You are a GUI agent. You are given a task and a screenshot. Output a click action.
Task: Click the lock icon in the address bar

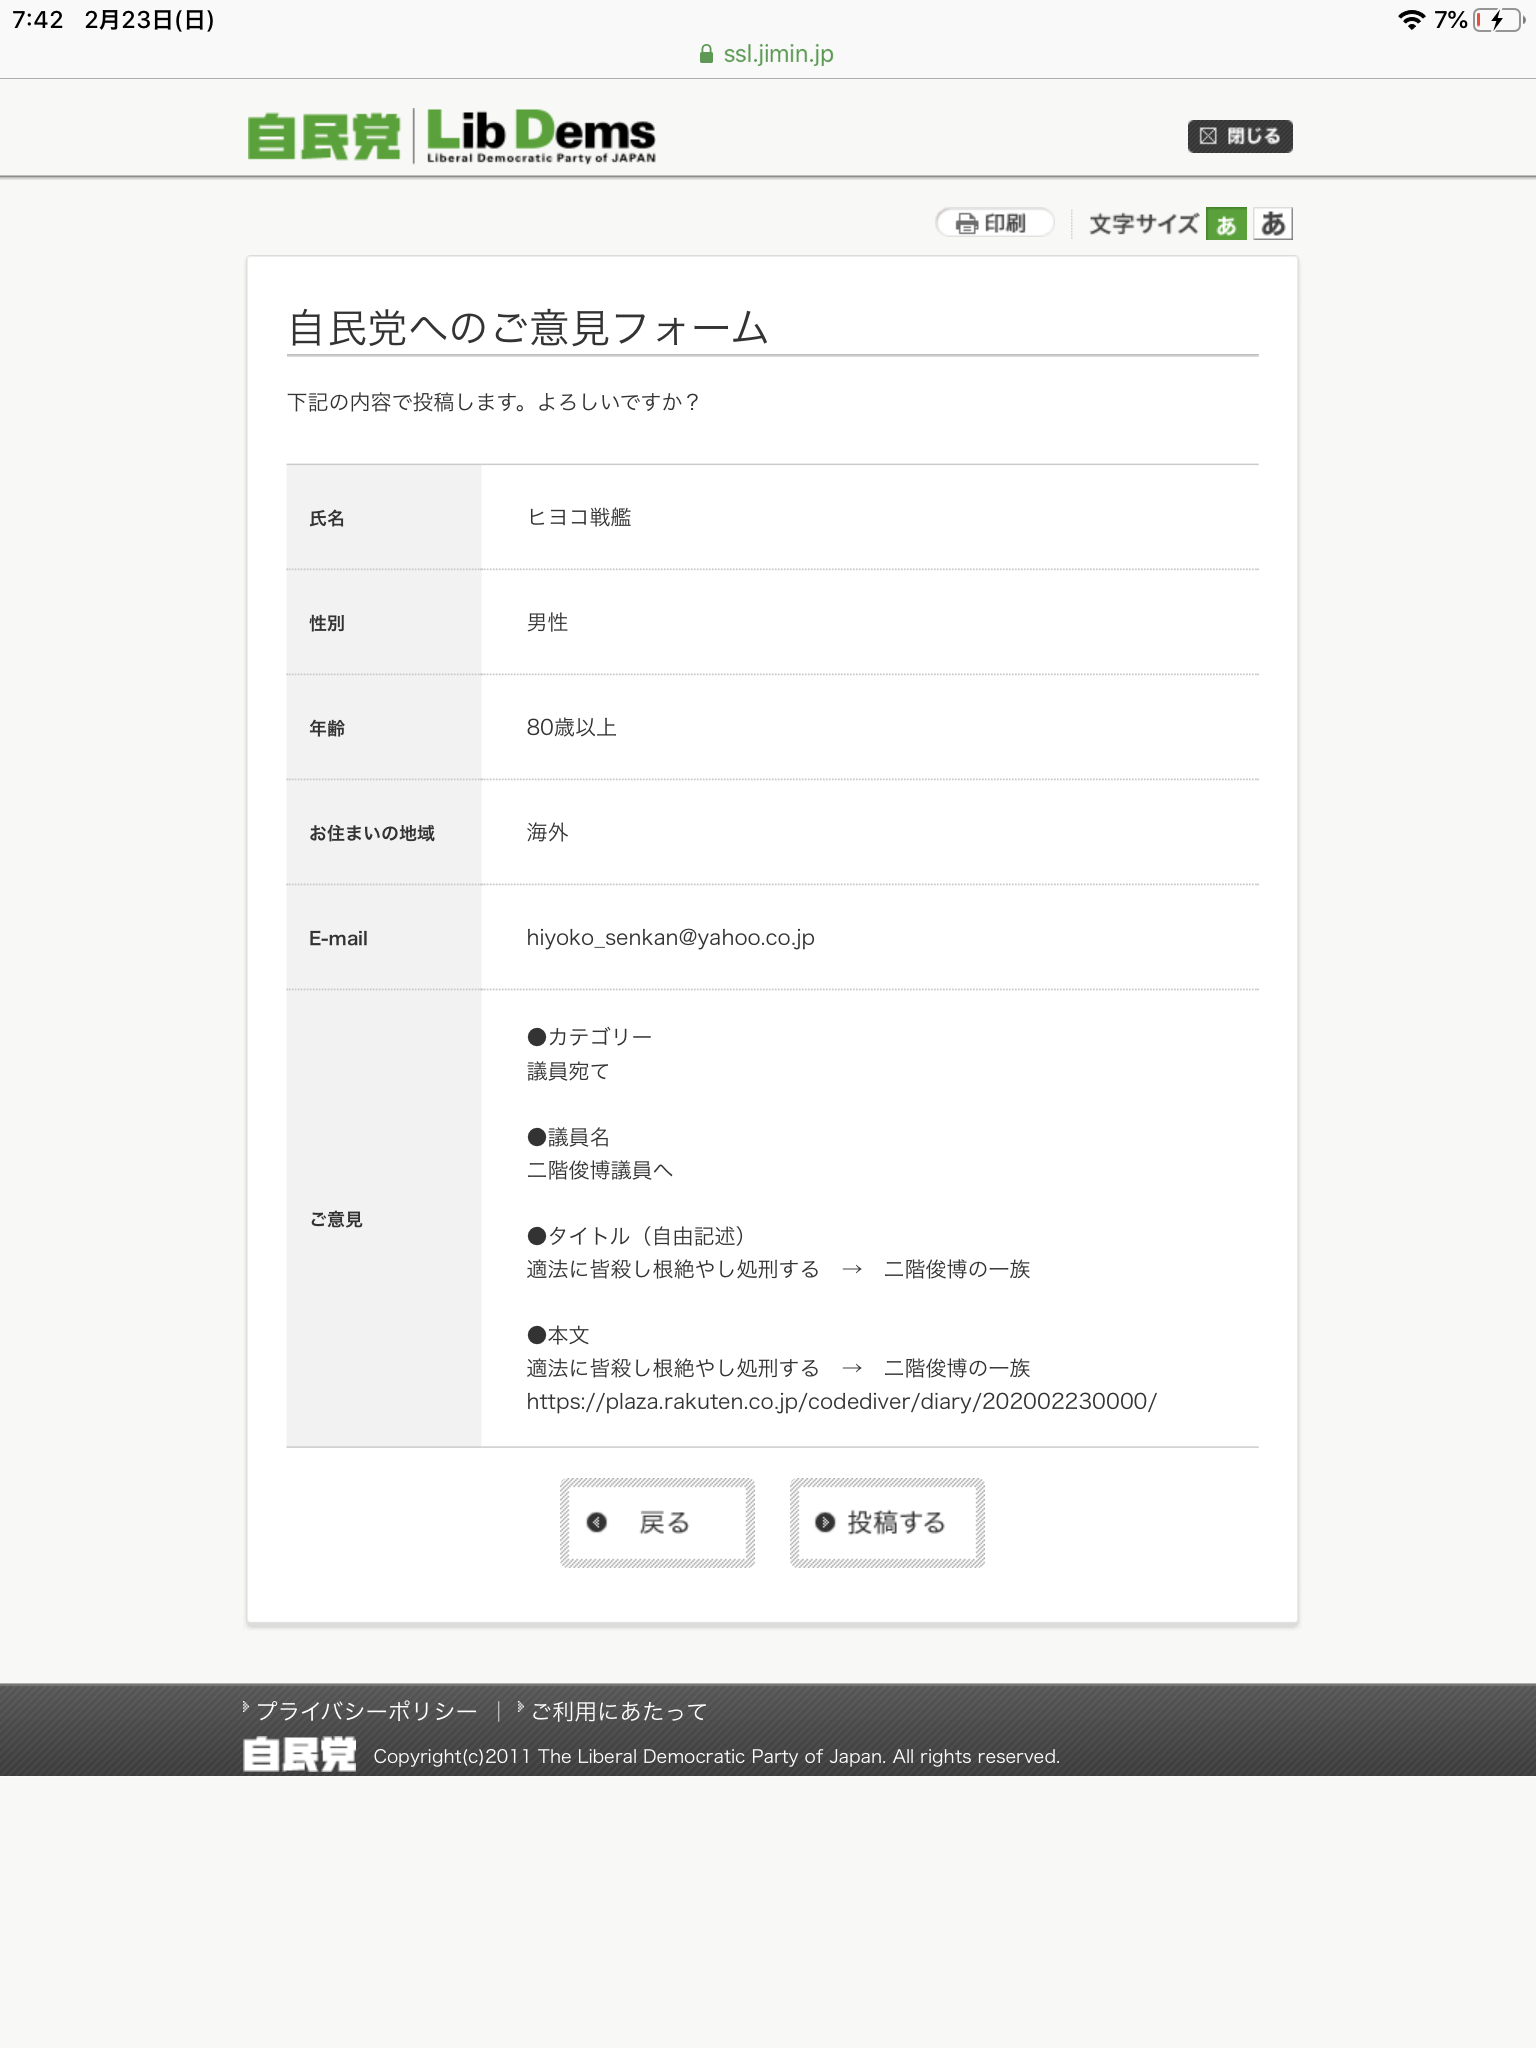point(707,54)
